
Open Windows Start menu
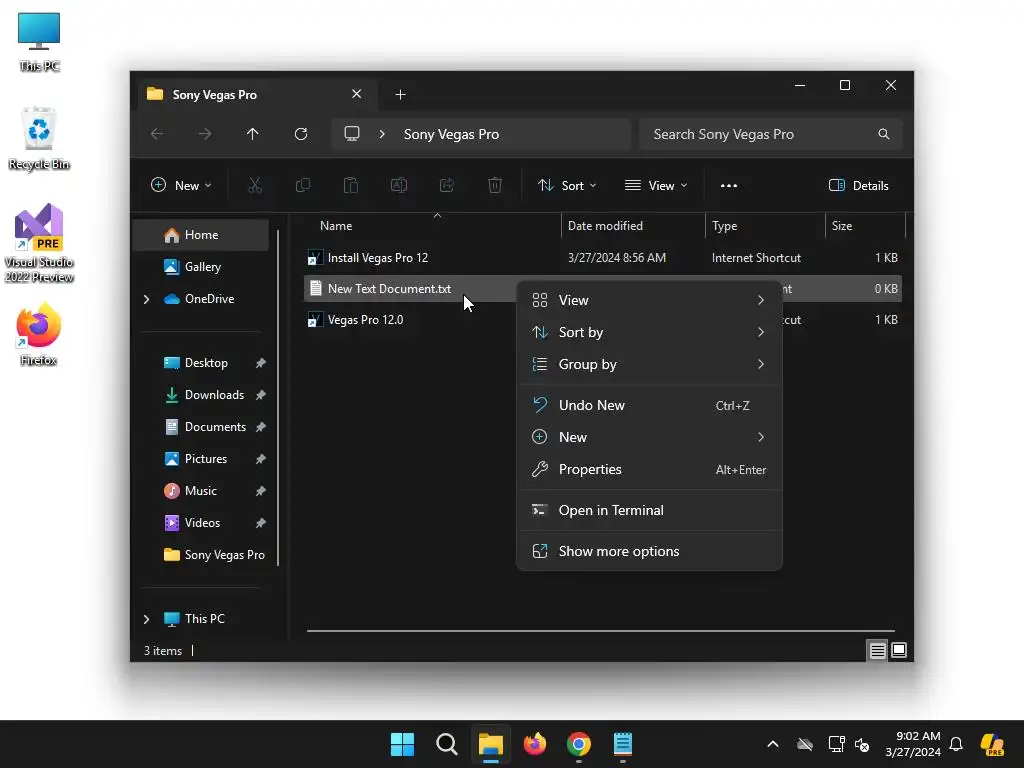tap(402, 744)
